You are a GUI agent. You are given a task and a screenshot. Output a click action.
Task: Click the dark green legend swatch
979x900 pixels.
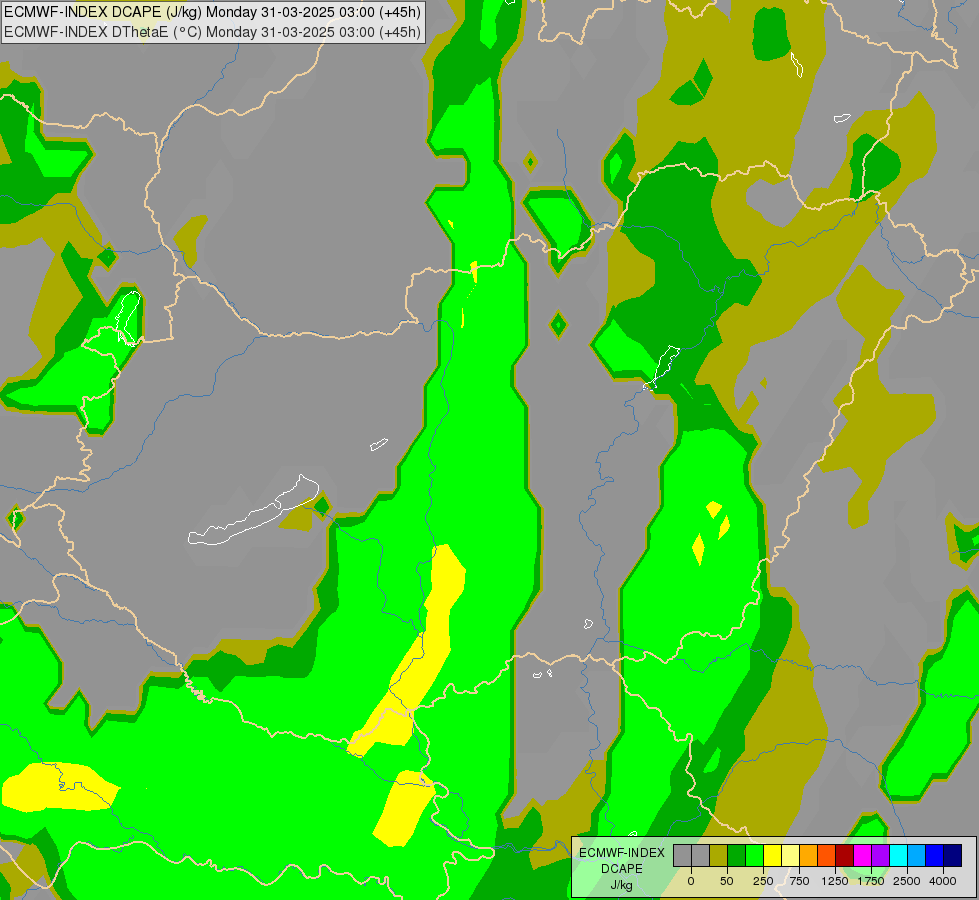click(737, 855)
